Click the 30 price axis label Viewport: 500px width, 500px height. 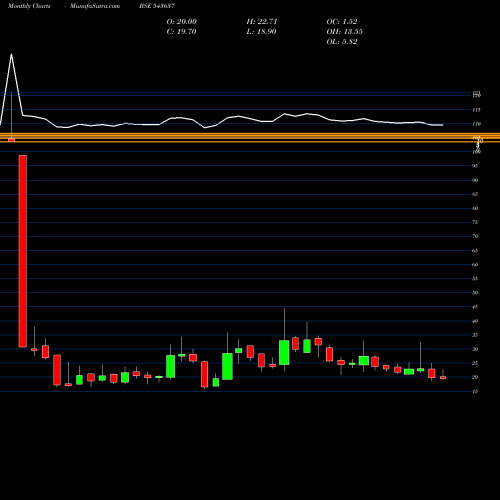coord(475,349)
